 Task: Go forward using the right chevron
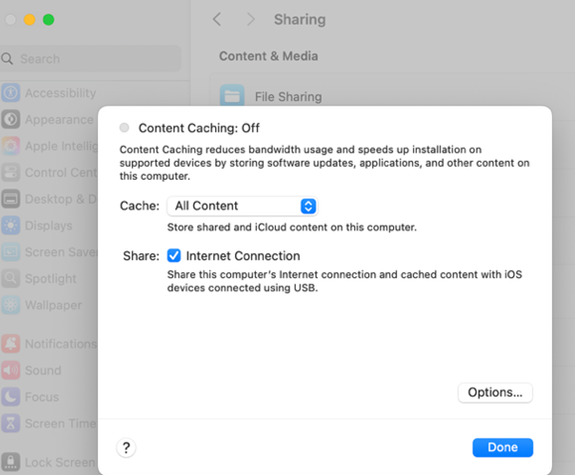coord(250,19)
